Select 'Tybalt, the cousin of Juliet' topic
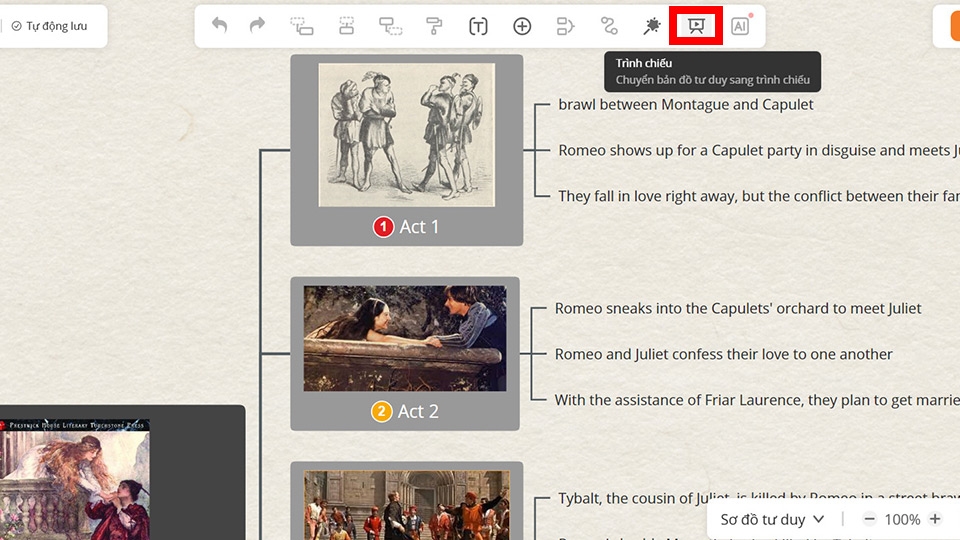The image size is (960, 540). [x=759, y=498]
